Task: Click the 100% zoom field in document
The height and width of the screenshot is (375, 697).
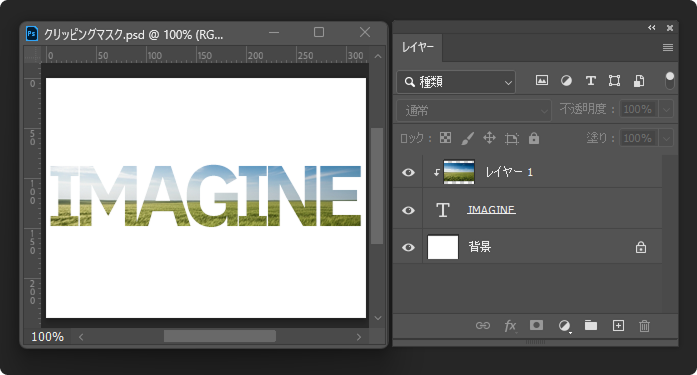Action: point(48,337)
